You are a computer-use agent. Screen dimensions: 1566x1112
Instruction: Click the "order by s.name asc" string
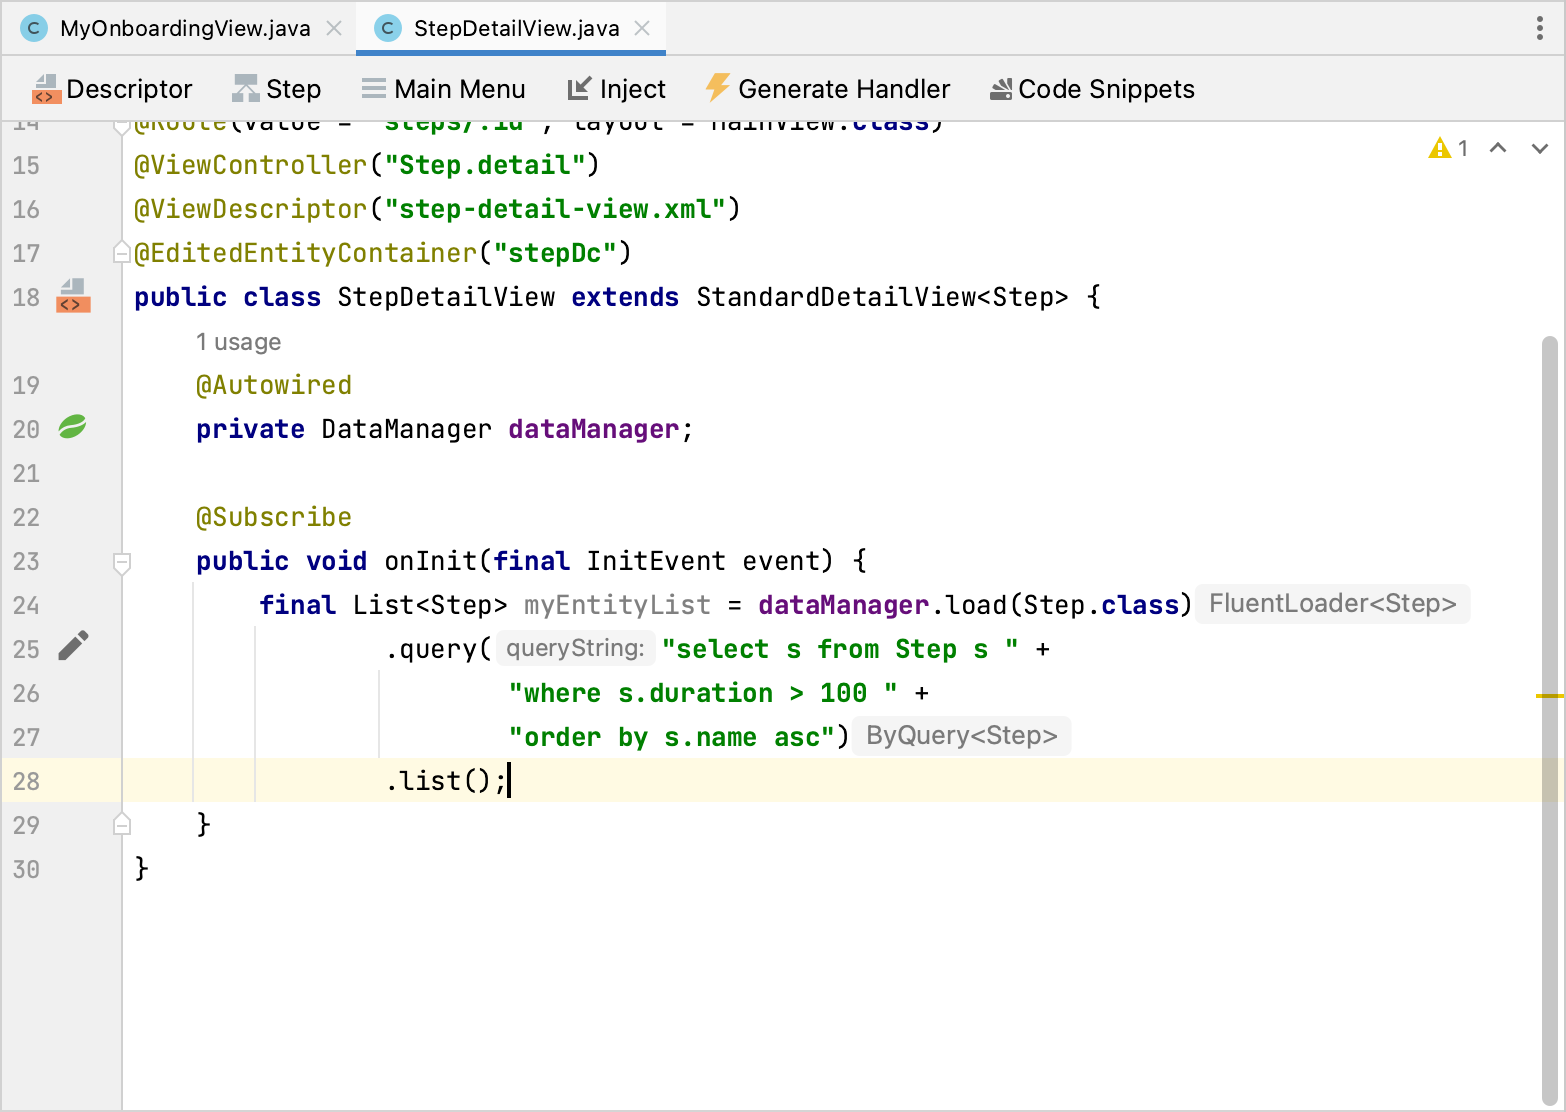point(672,737)
